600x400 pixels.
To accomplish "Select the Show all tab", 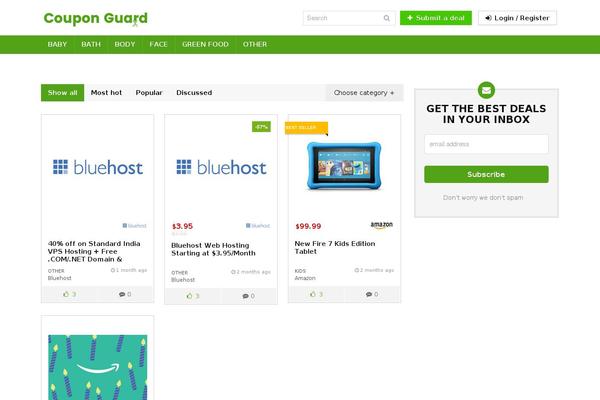I will pos(62,93).
